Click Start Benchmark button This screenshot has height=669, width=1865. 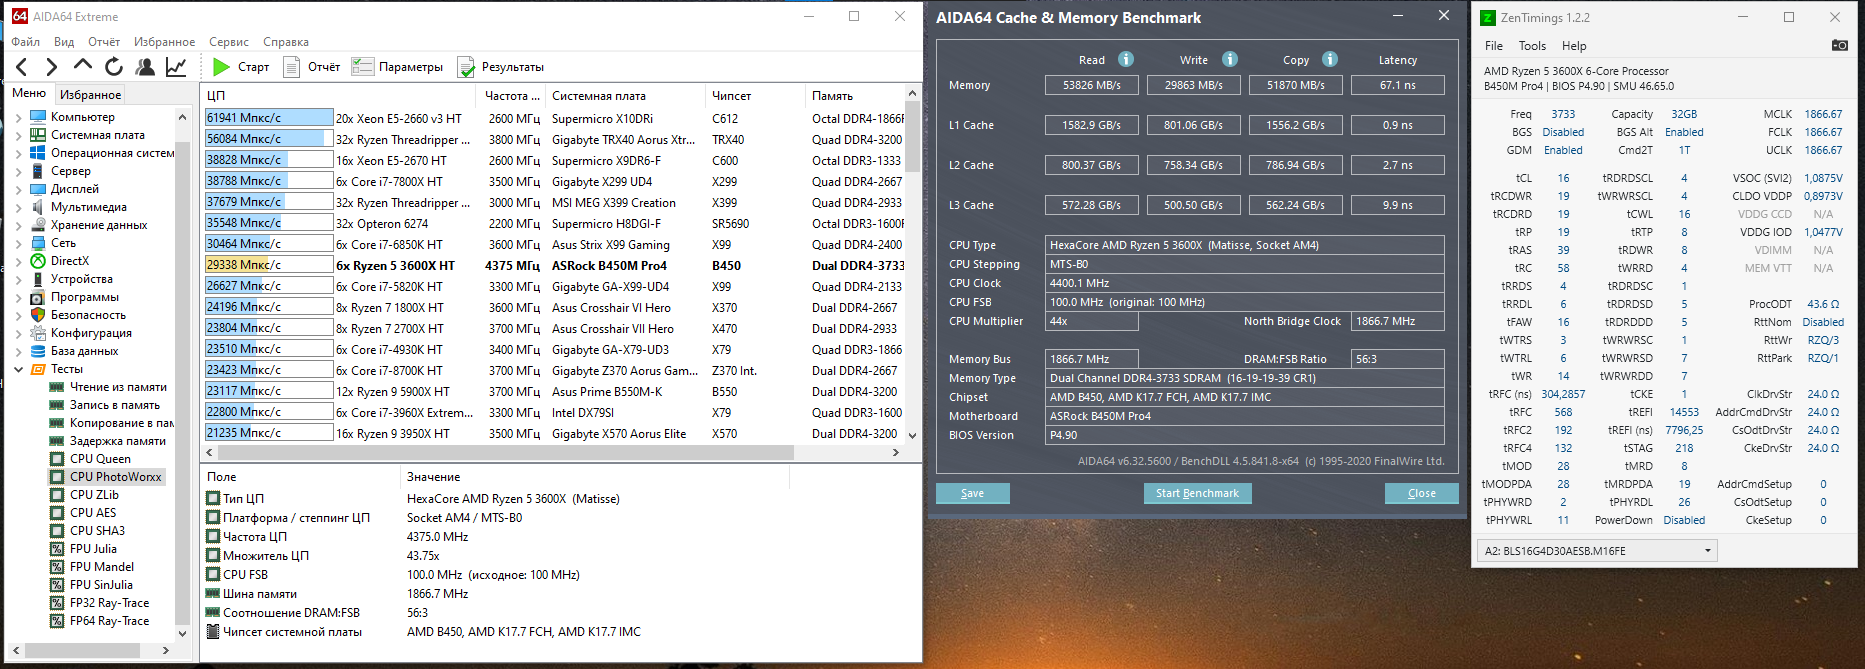(x=1197, y=493)
